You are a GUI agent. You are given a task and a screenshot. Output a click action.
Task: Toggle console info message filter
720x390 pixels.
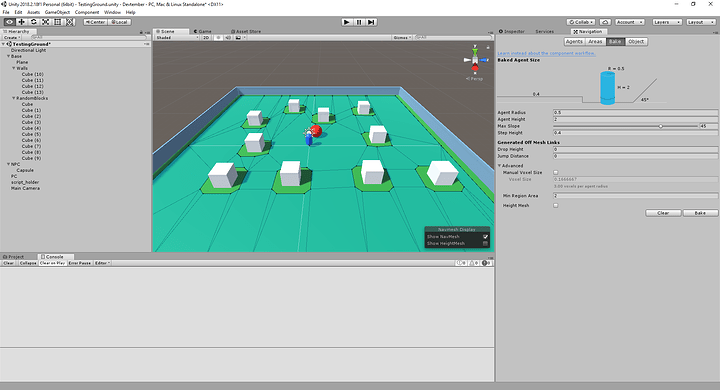pos(461,263)
